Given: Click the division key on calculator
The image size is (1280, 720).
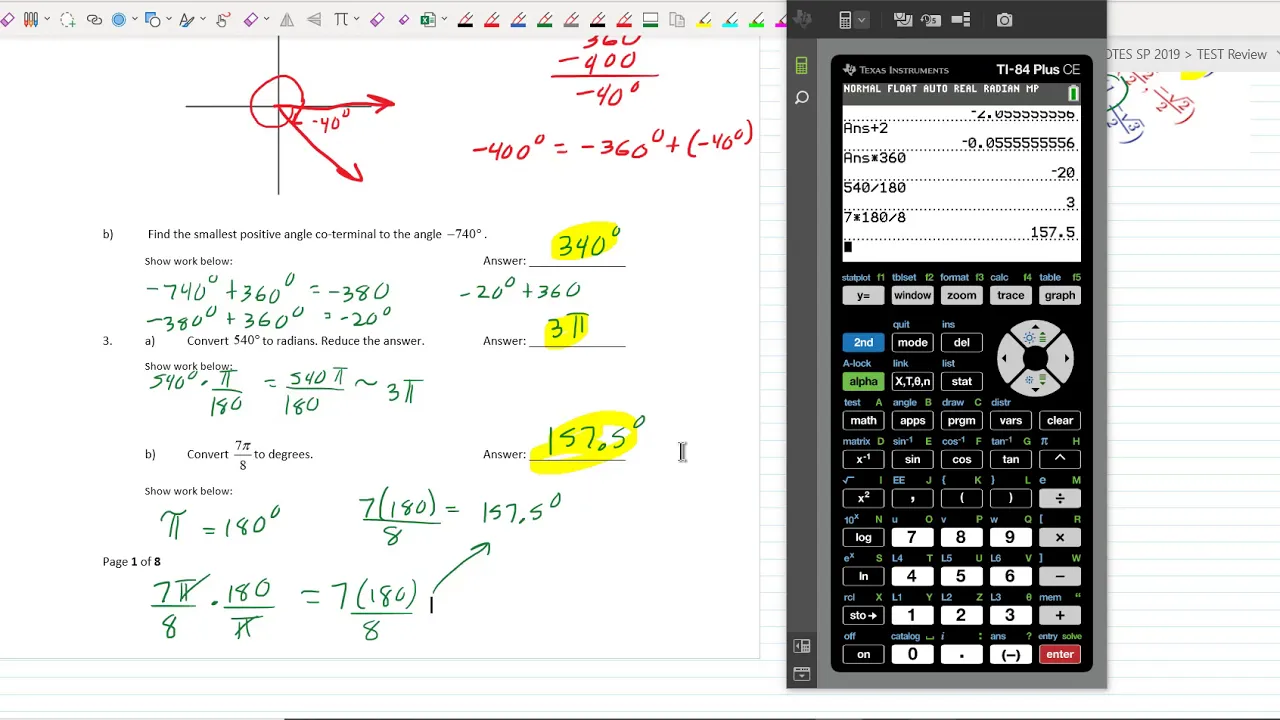Looking at the screenshot, I should pos(1059,498).
